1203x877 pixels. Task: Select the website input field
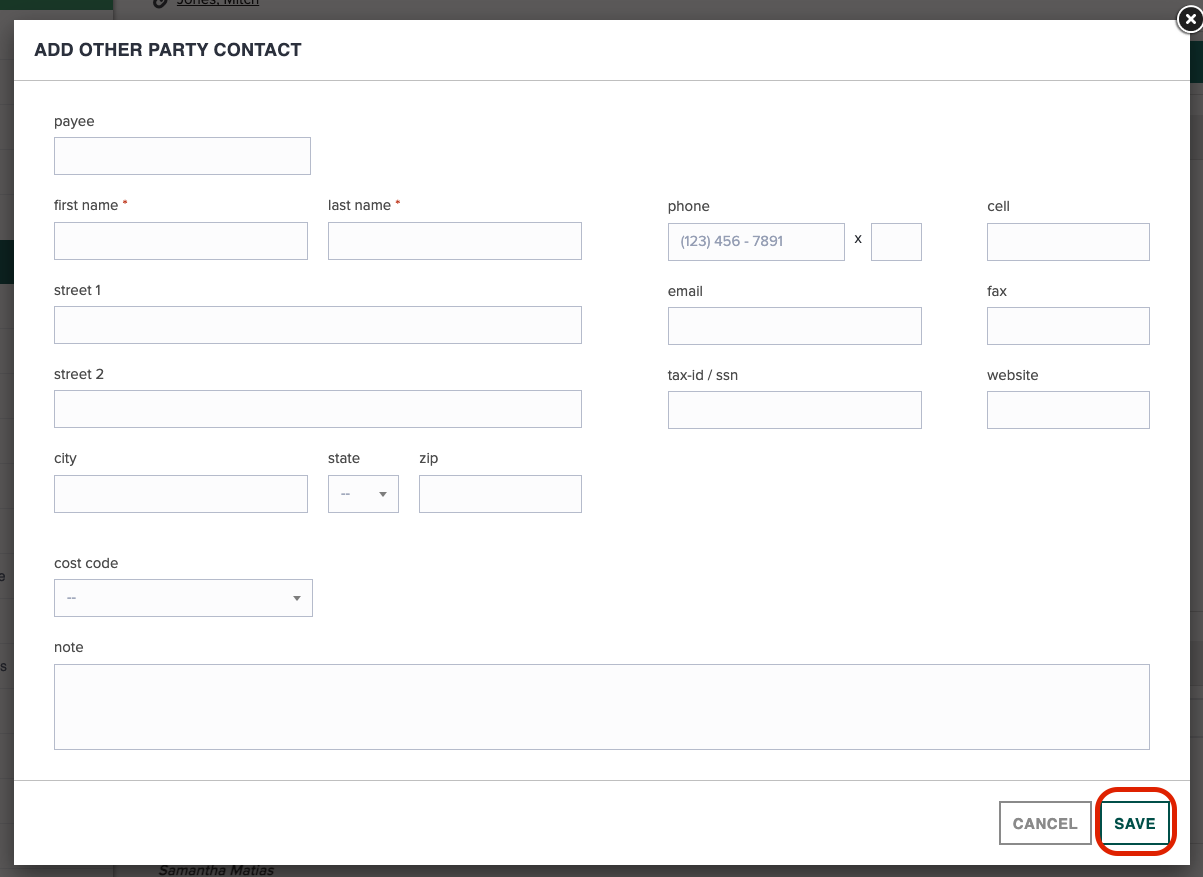[x=1068, y=410]
